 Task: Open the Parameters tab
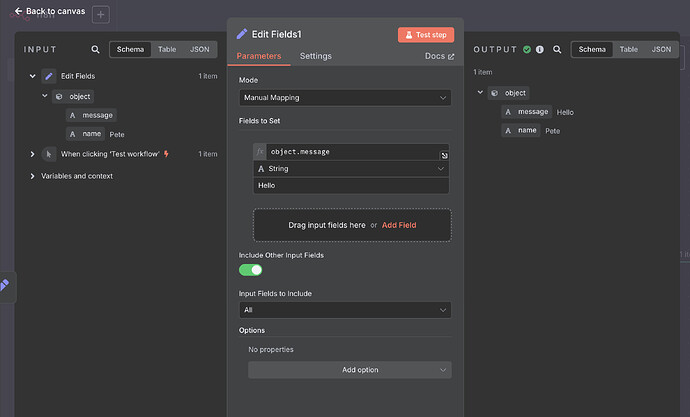click(259, 56)
